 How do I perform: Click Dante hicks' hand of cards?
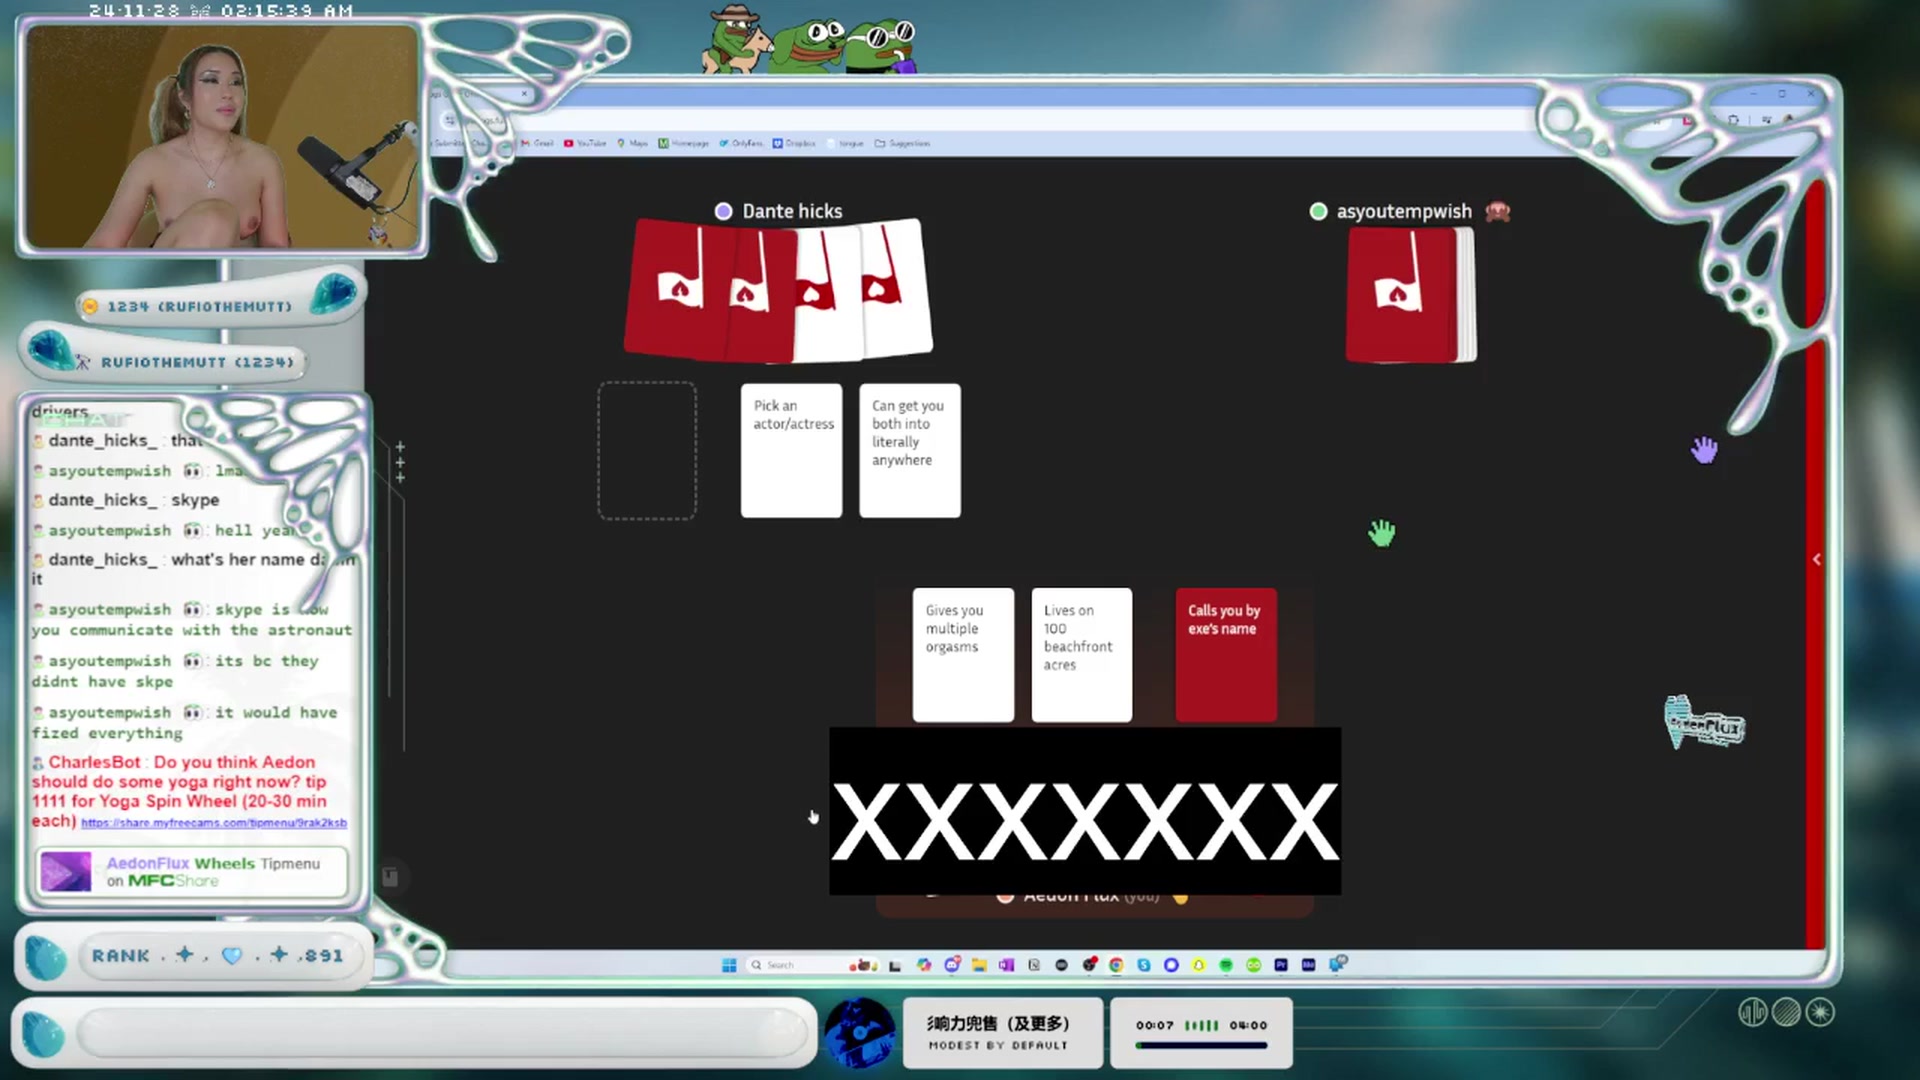pyautogui.click(x=778, y=290)
